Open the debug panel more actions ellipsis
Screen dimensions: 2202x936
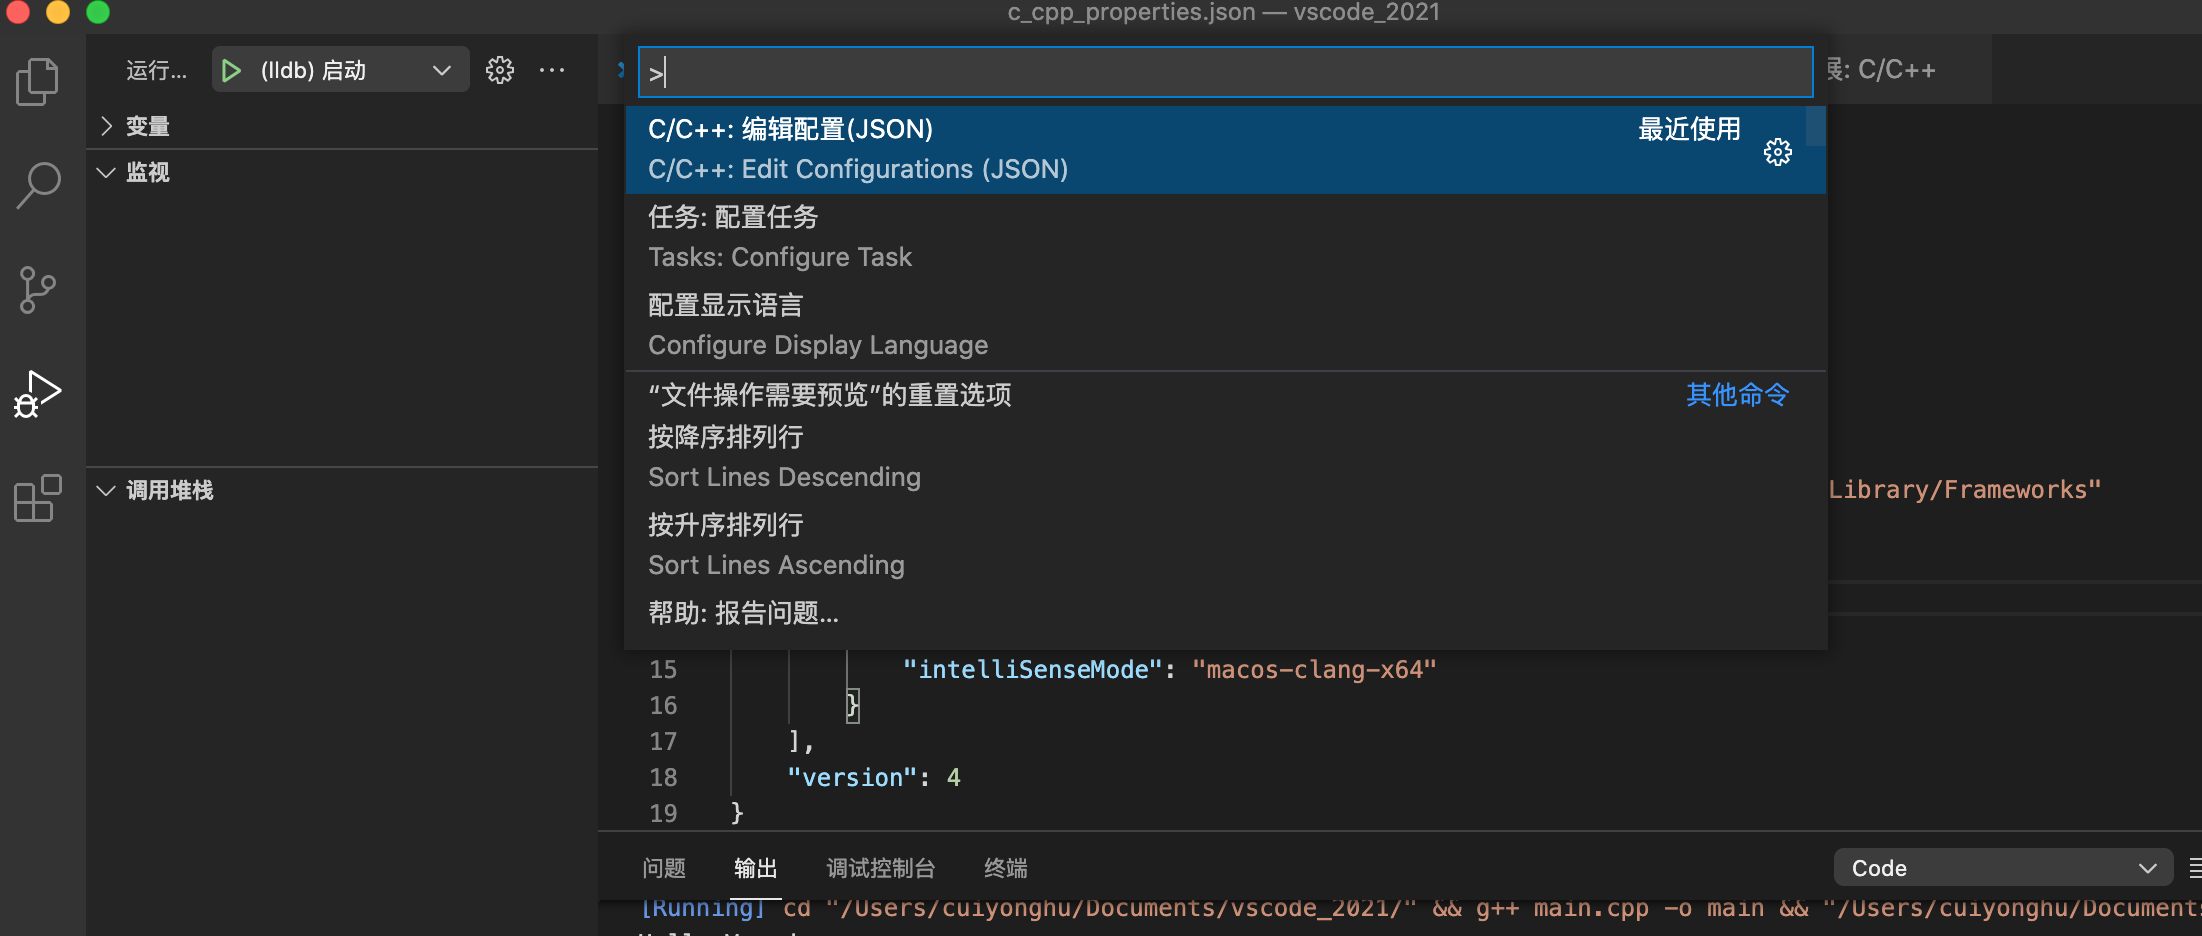tap(552, 70)
